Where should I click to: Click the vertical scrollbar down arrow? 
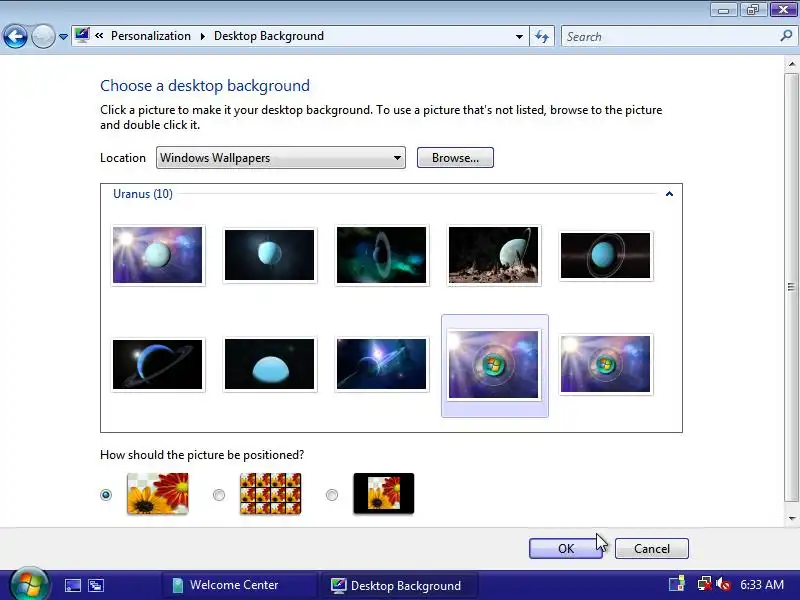coord(792,518)
